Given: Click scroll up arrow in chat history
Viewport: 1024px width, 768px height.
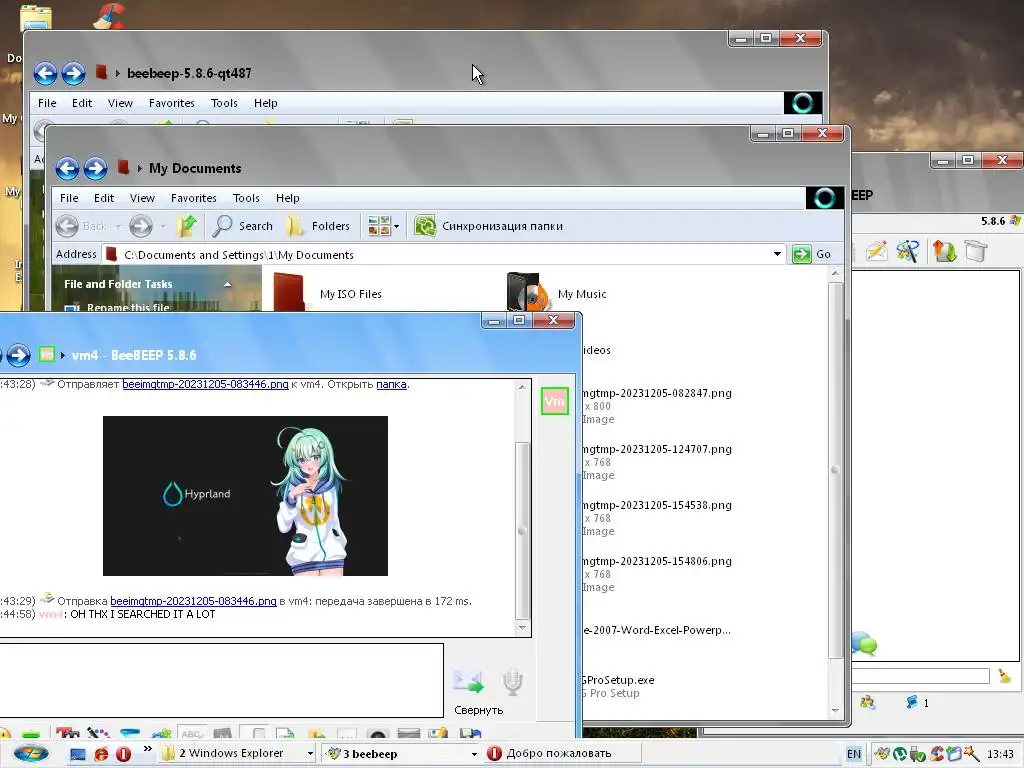Looking at the screenshot, I should click(x=522, y=387).
